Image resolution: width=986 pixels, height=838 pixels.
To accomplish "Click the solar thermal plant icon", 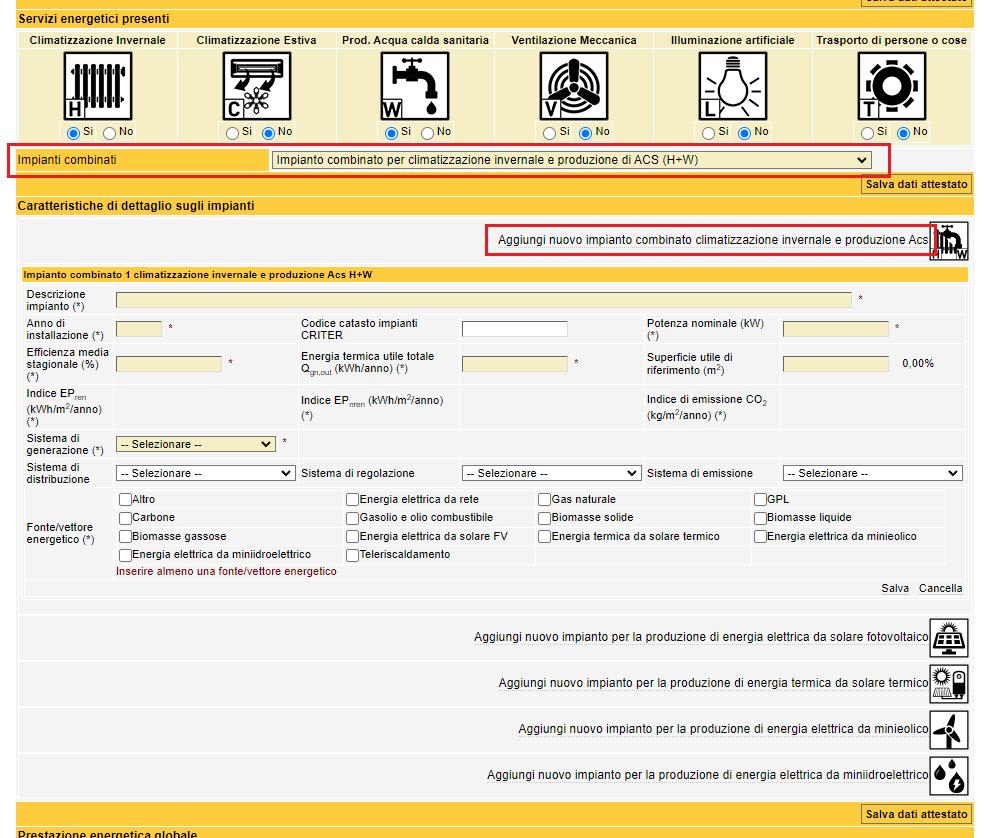I will coord(949,683).
